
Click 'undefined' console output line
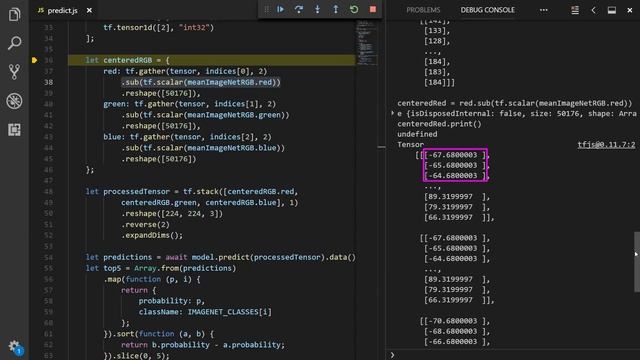click(x=417, y=134)
